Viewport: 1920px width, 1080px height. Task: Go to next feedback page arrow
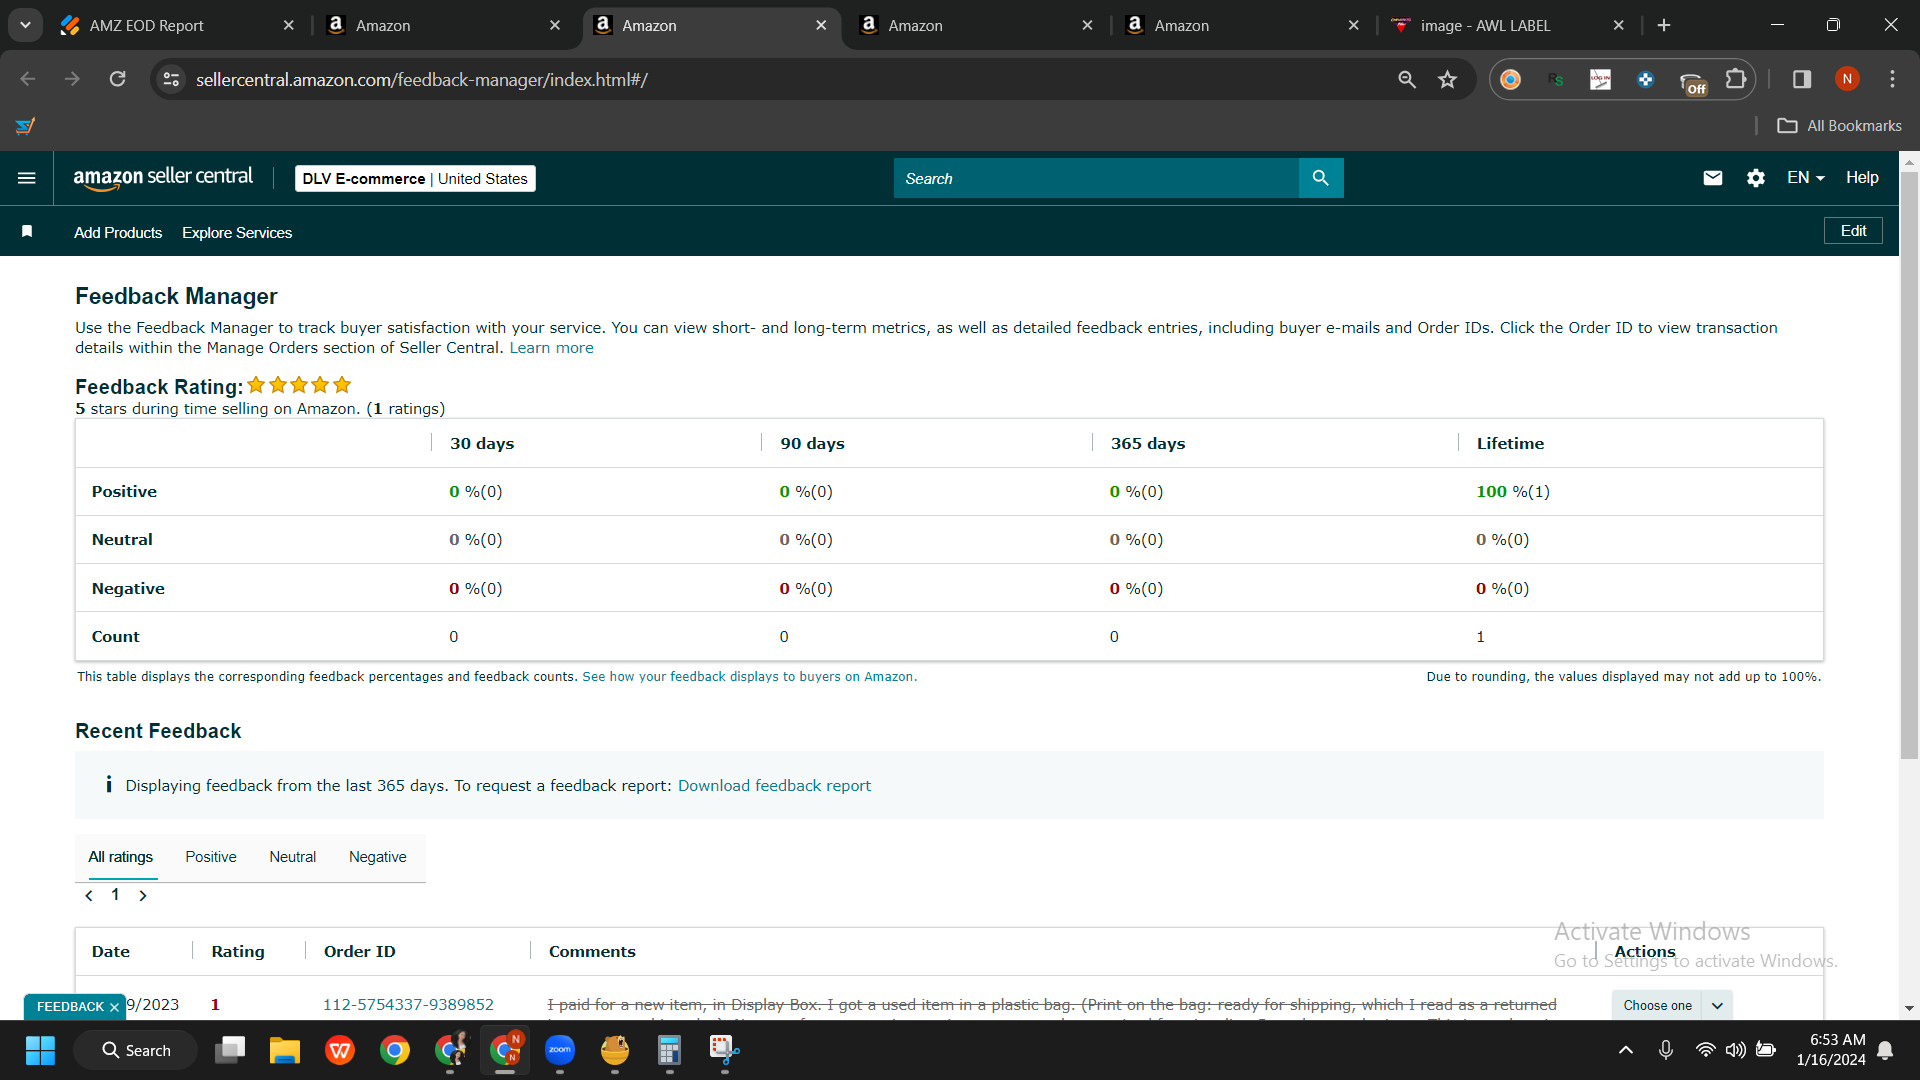point(143,896)
